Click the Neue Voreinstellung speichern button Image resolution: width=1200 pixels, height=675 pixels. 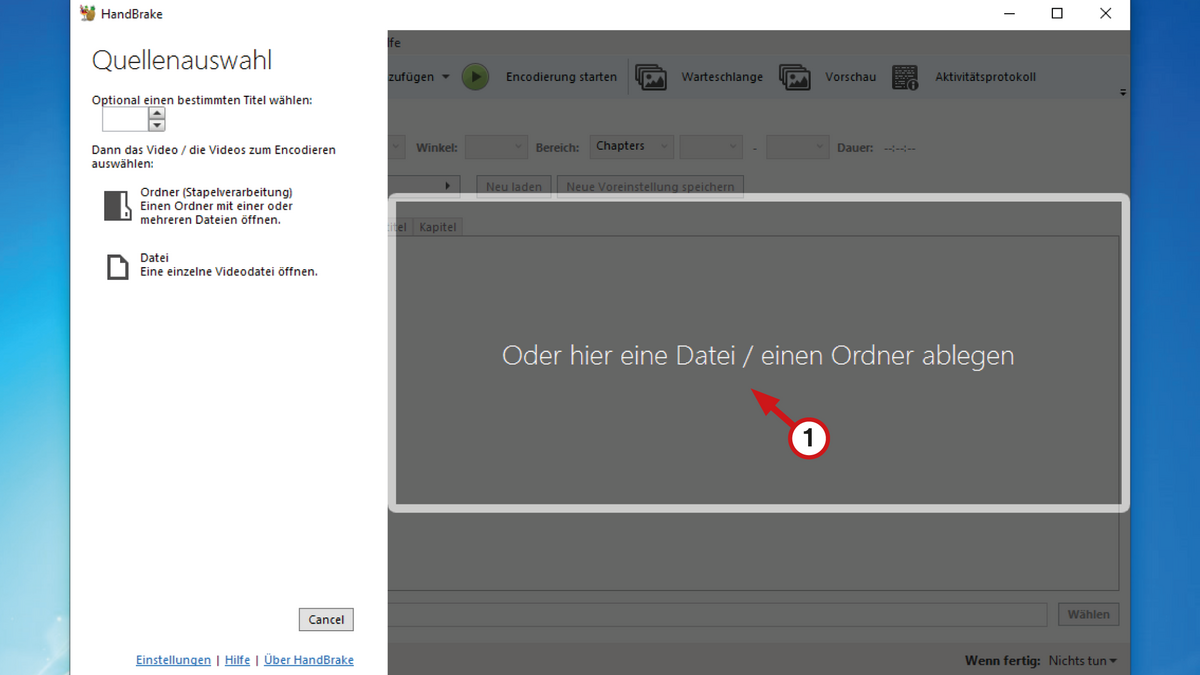[650, 187]
